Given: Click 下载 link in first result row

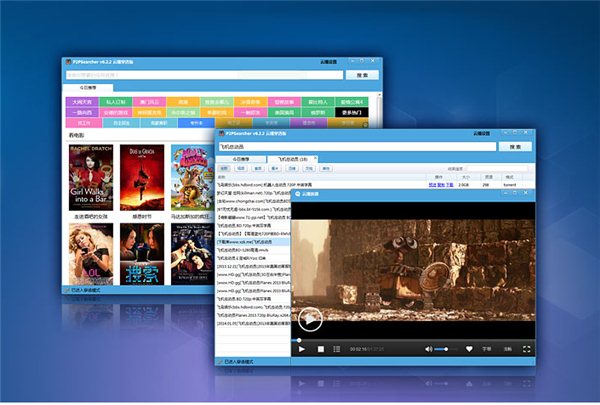Looking at the screenshot, I should pos(450,185).
